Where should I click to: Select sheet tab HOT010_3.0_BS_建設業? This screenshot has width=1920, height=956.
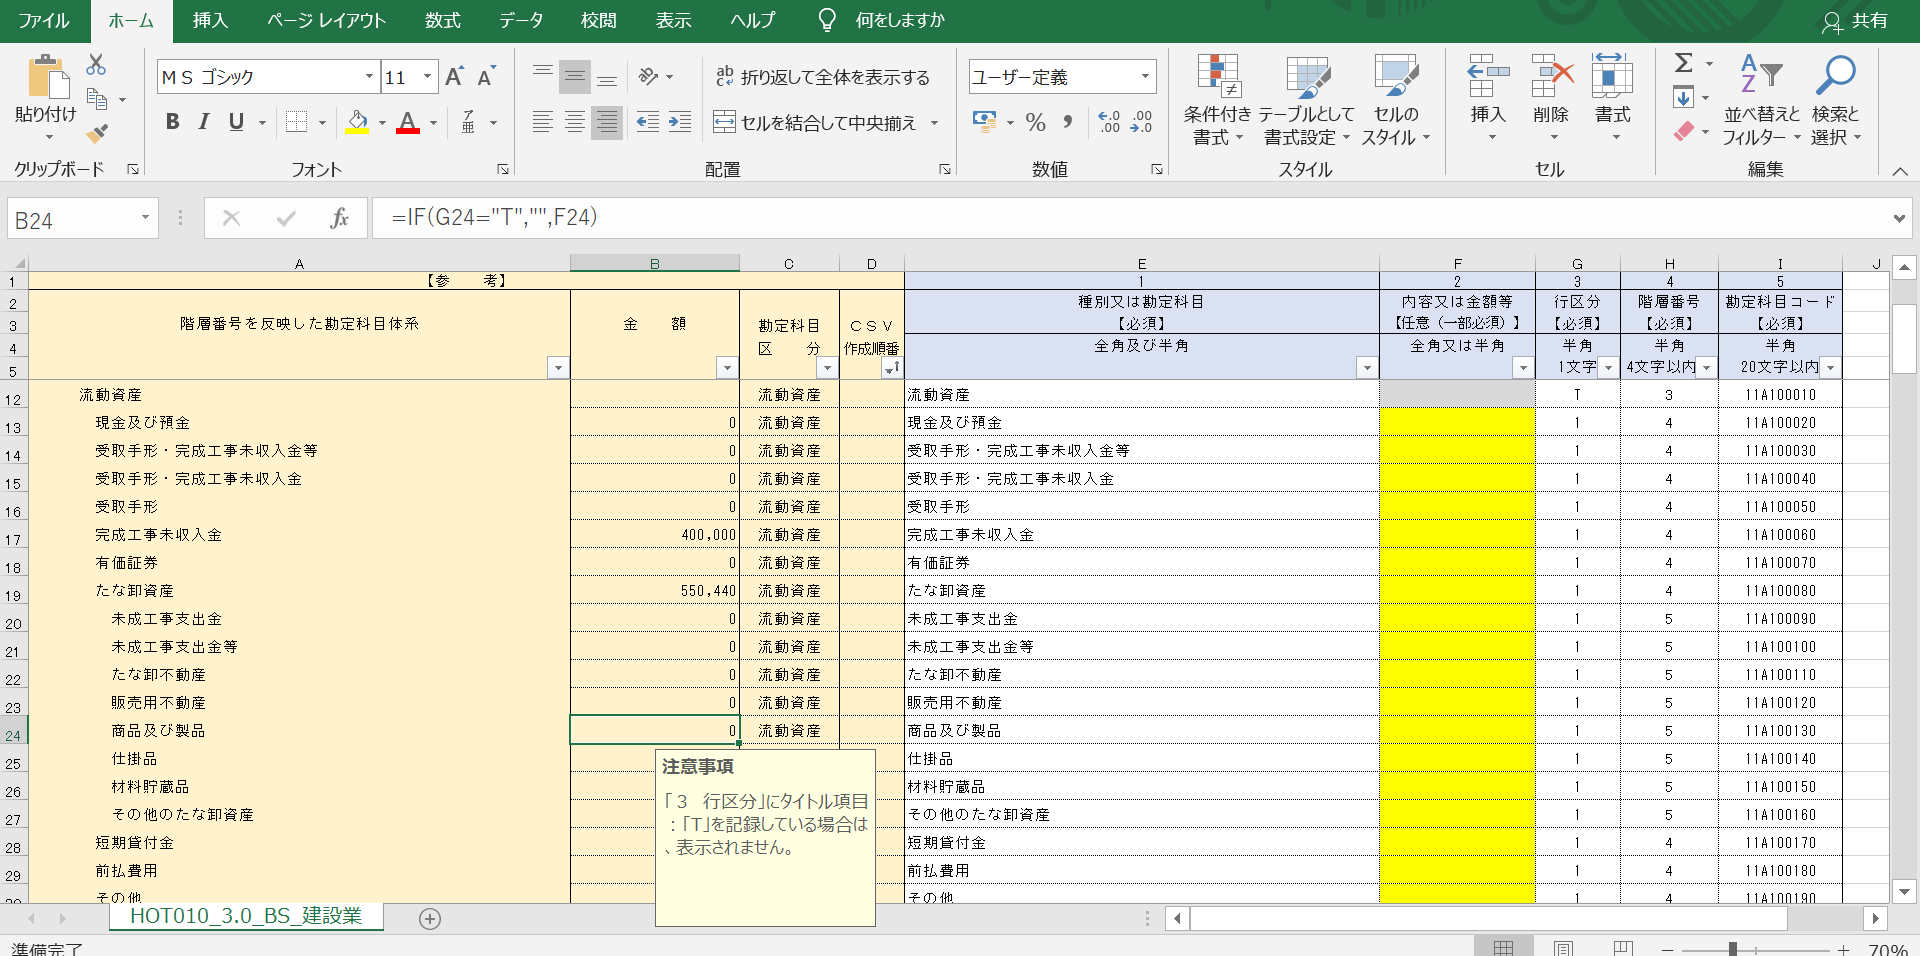246,916
